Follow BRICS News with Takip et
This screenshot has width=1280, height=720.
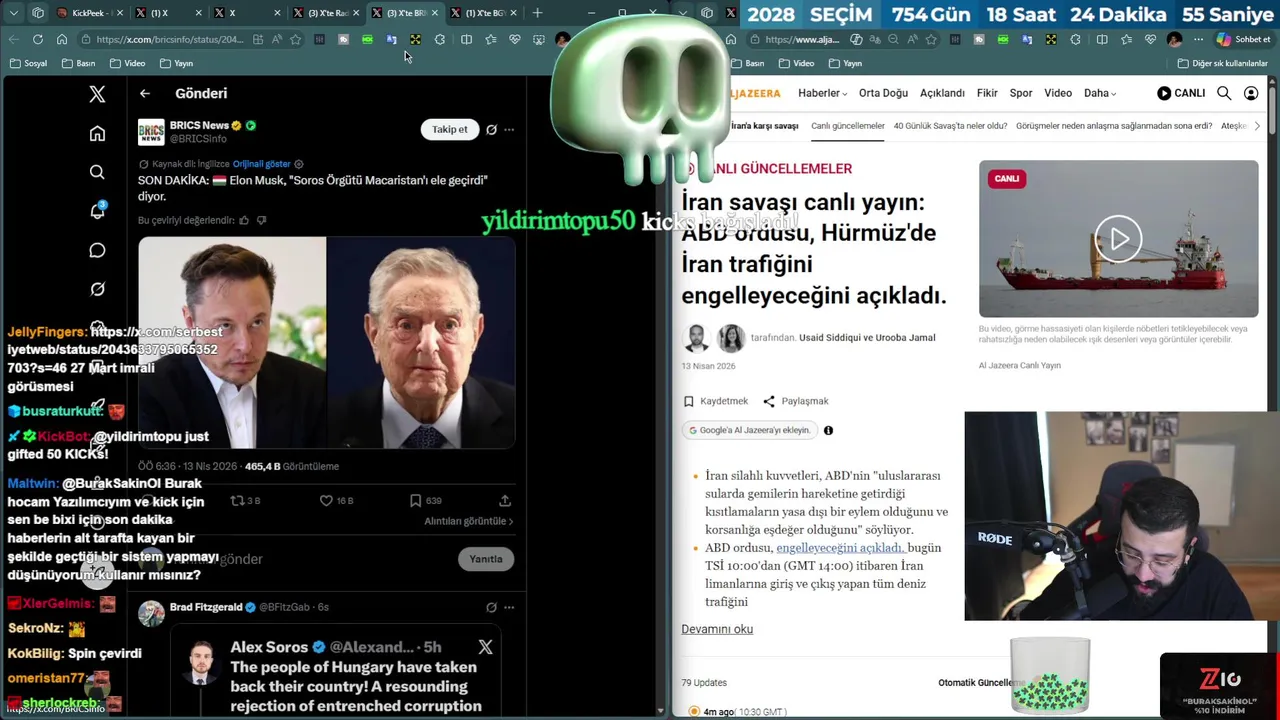pos(449,129)
